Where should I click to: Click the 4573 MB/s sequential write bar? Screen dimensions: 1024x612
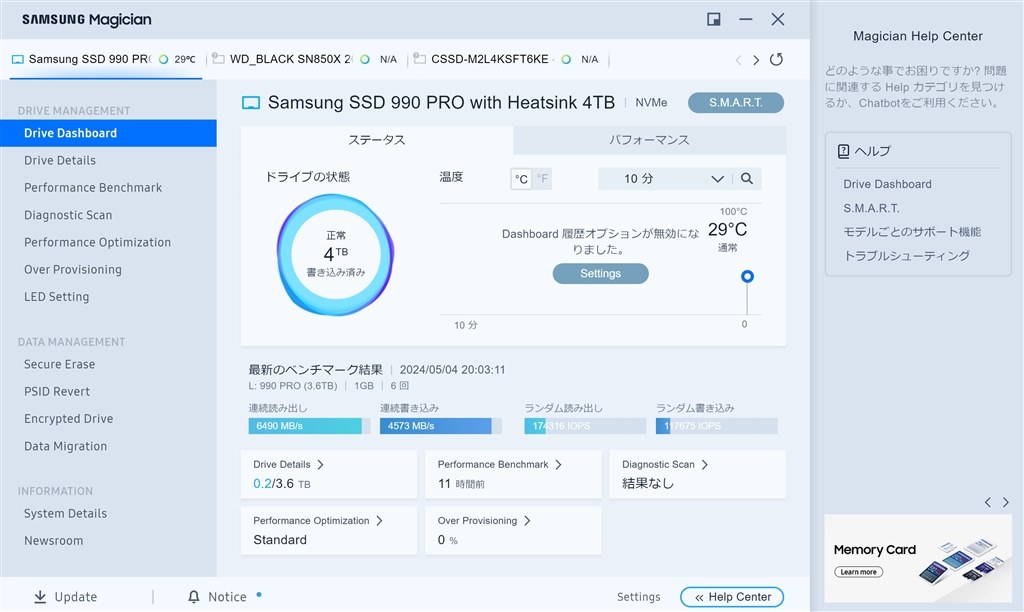(441, 426)
